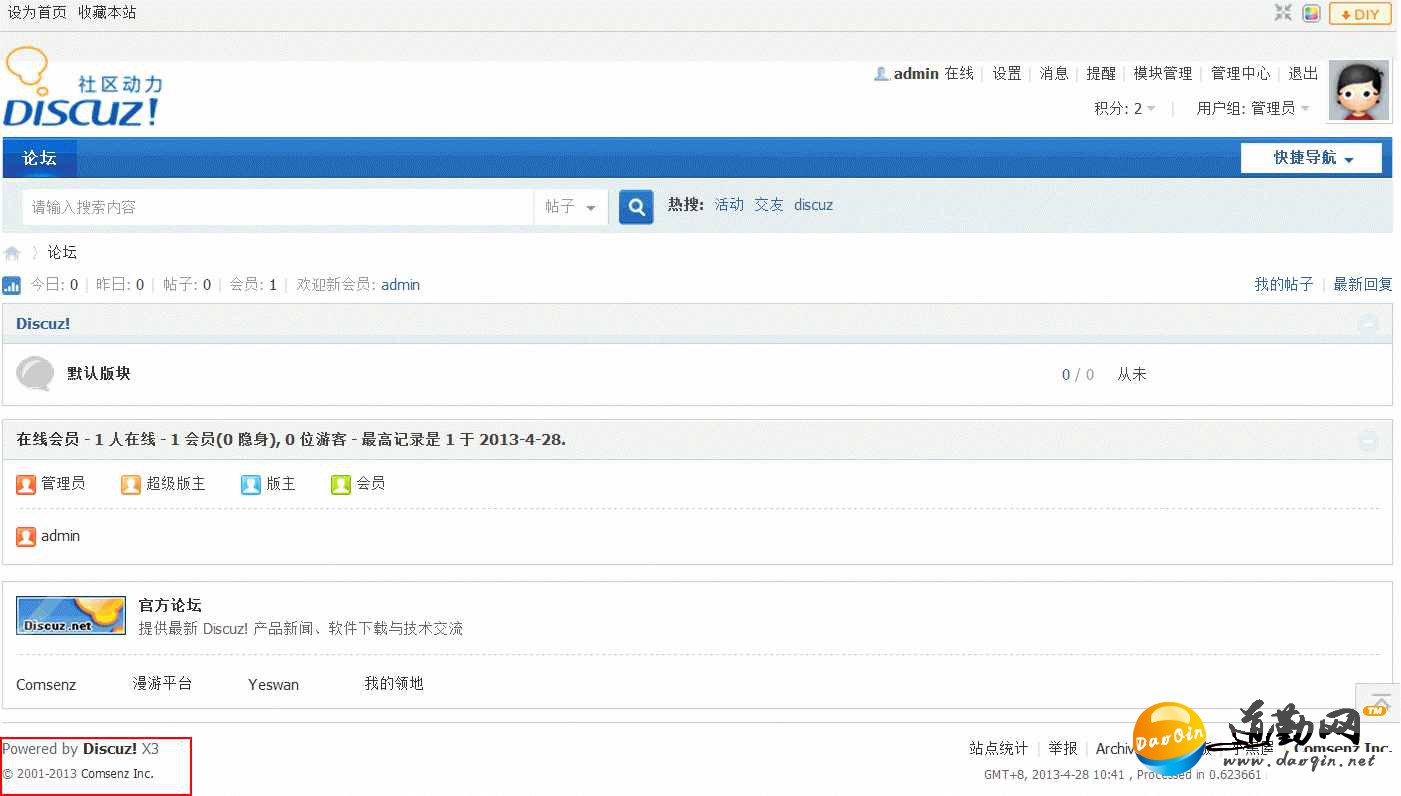This screenshot has height=796, width=1401.
Task: Click Discuz! link in Powered by footer
Action: [x=110, y=749]
